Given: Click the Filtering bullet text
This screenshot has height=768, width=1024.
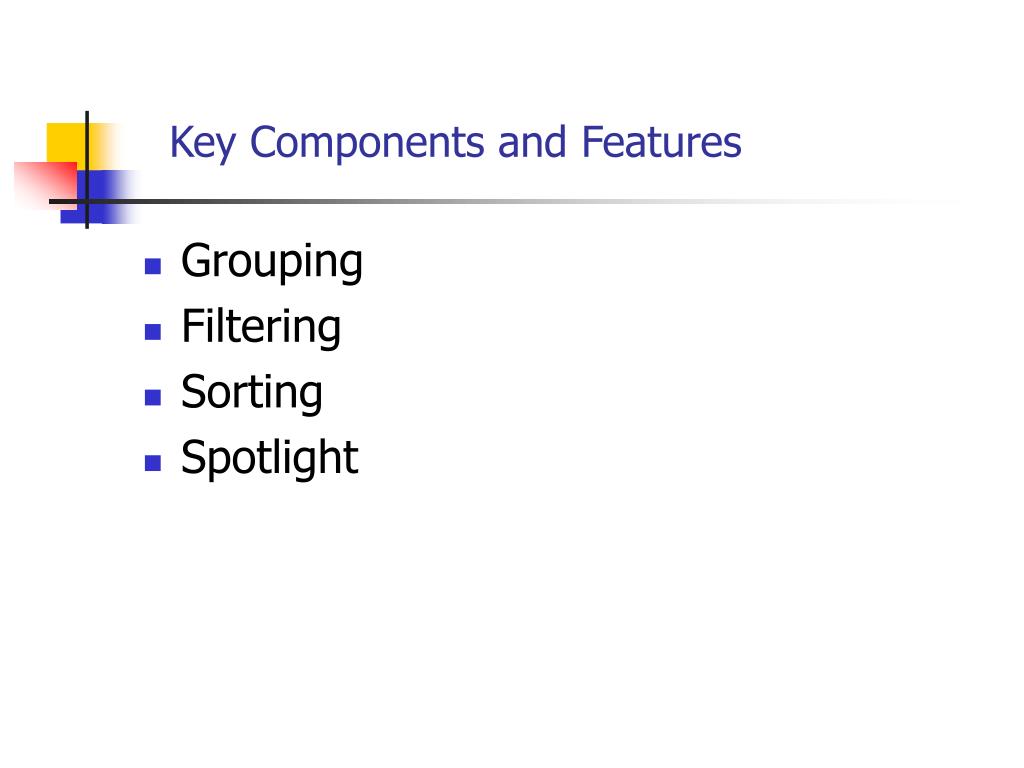Looking at the screenshot, I should tap(261, 327).
